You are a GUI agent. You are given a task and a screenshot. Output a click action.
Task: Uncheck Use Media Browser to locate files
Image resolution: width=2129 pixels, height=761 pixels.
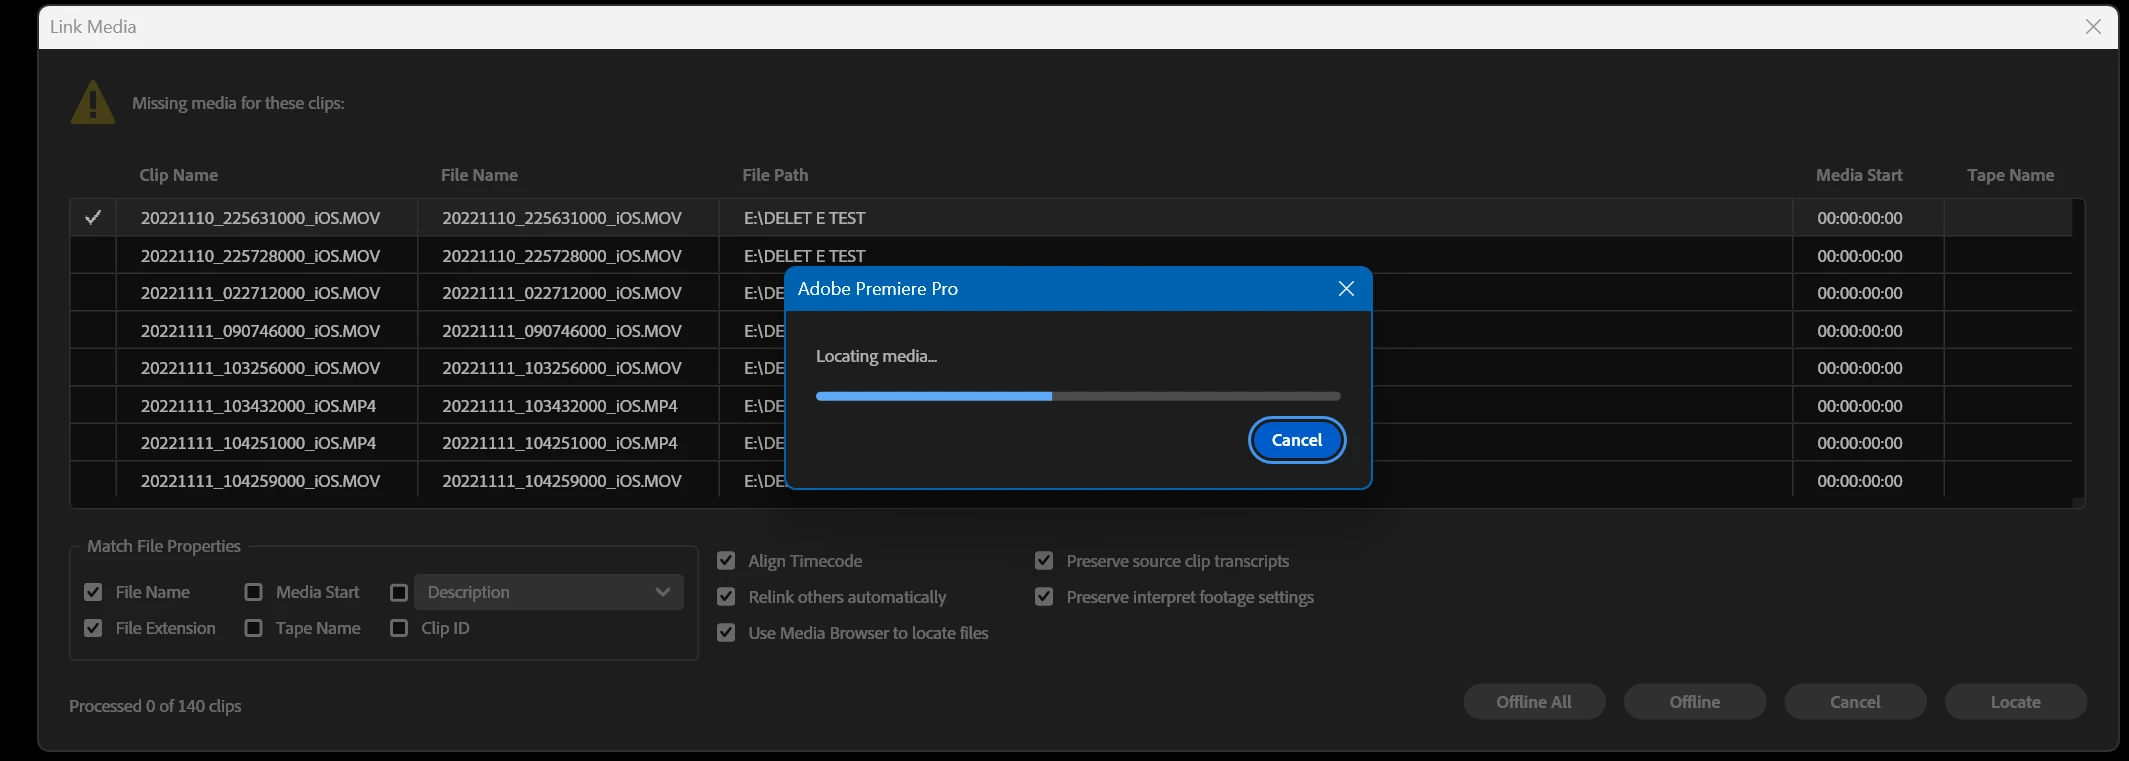coord(727,633)
